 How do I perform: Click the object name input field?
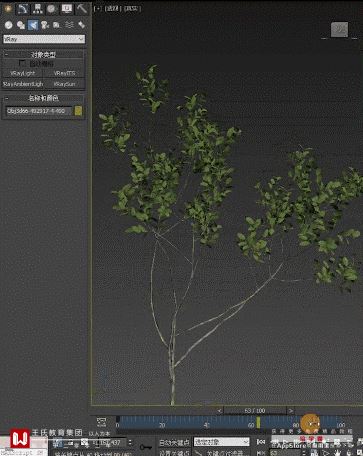tap(39, 111)
